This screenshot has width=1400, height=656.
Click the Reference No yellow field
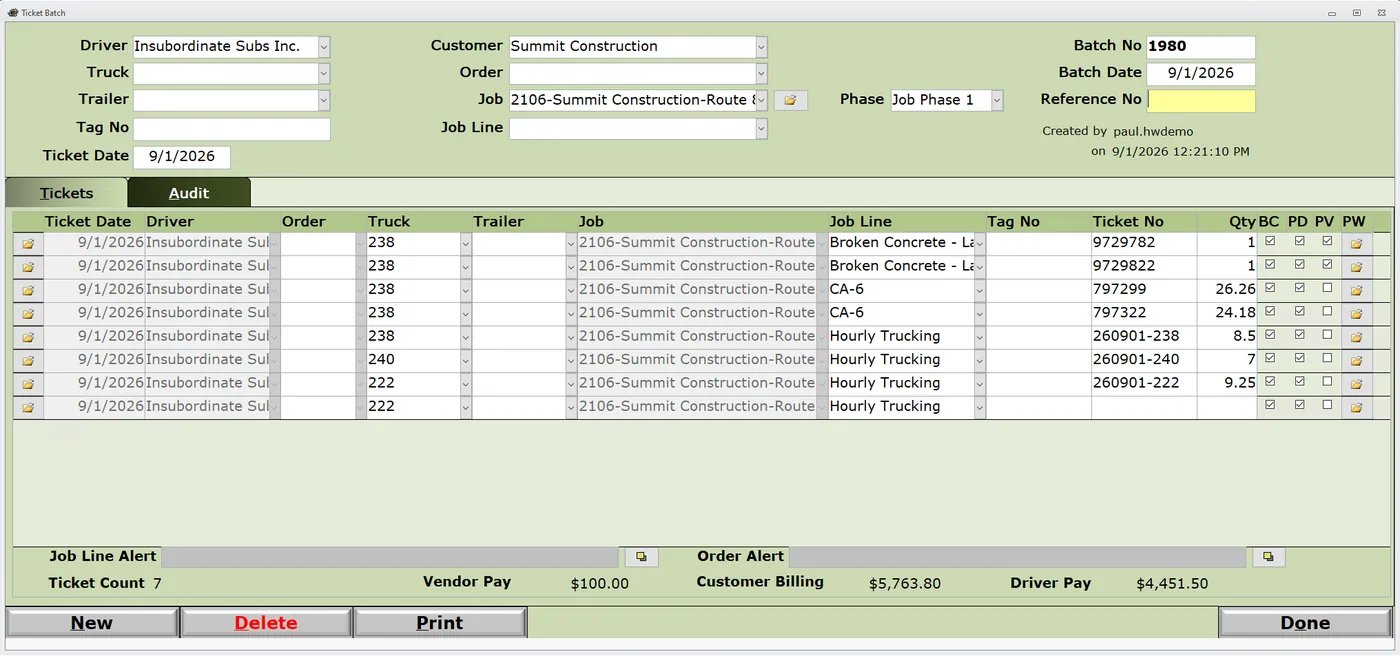click(1201, 100)
